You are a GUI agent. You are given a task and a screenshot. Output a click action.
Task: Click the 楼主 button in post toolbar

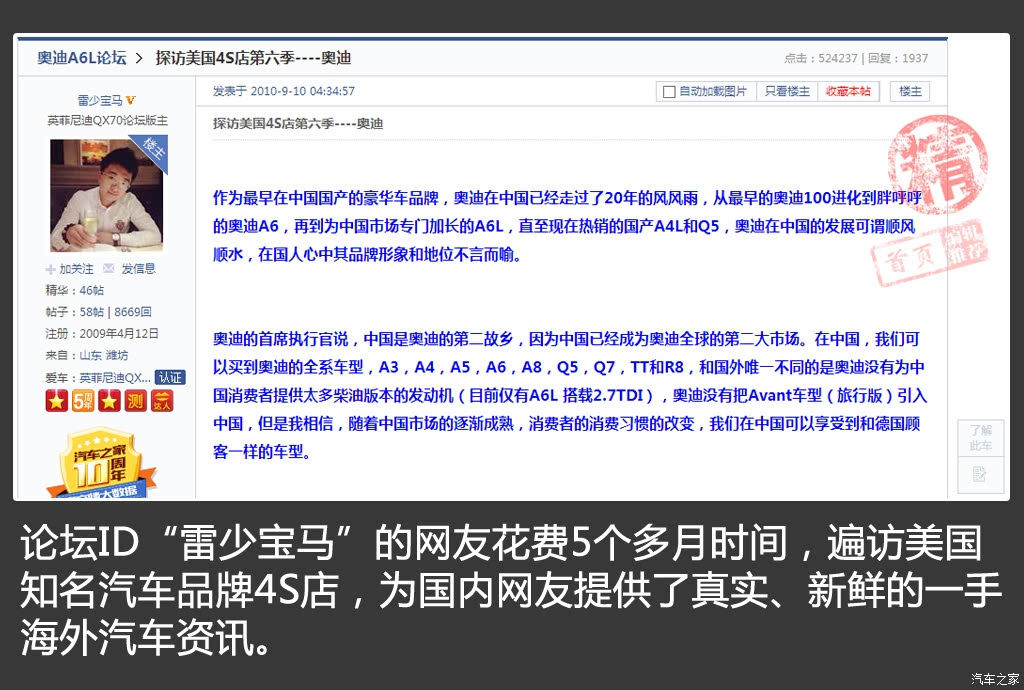click(910, 91)
